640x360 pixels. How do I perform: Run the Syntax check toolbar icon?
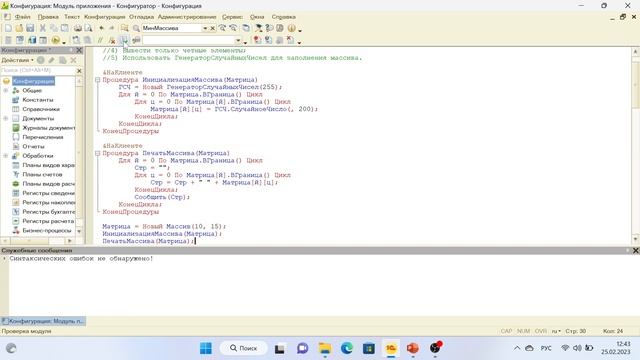124,40
